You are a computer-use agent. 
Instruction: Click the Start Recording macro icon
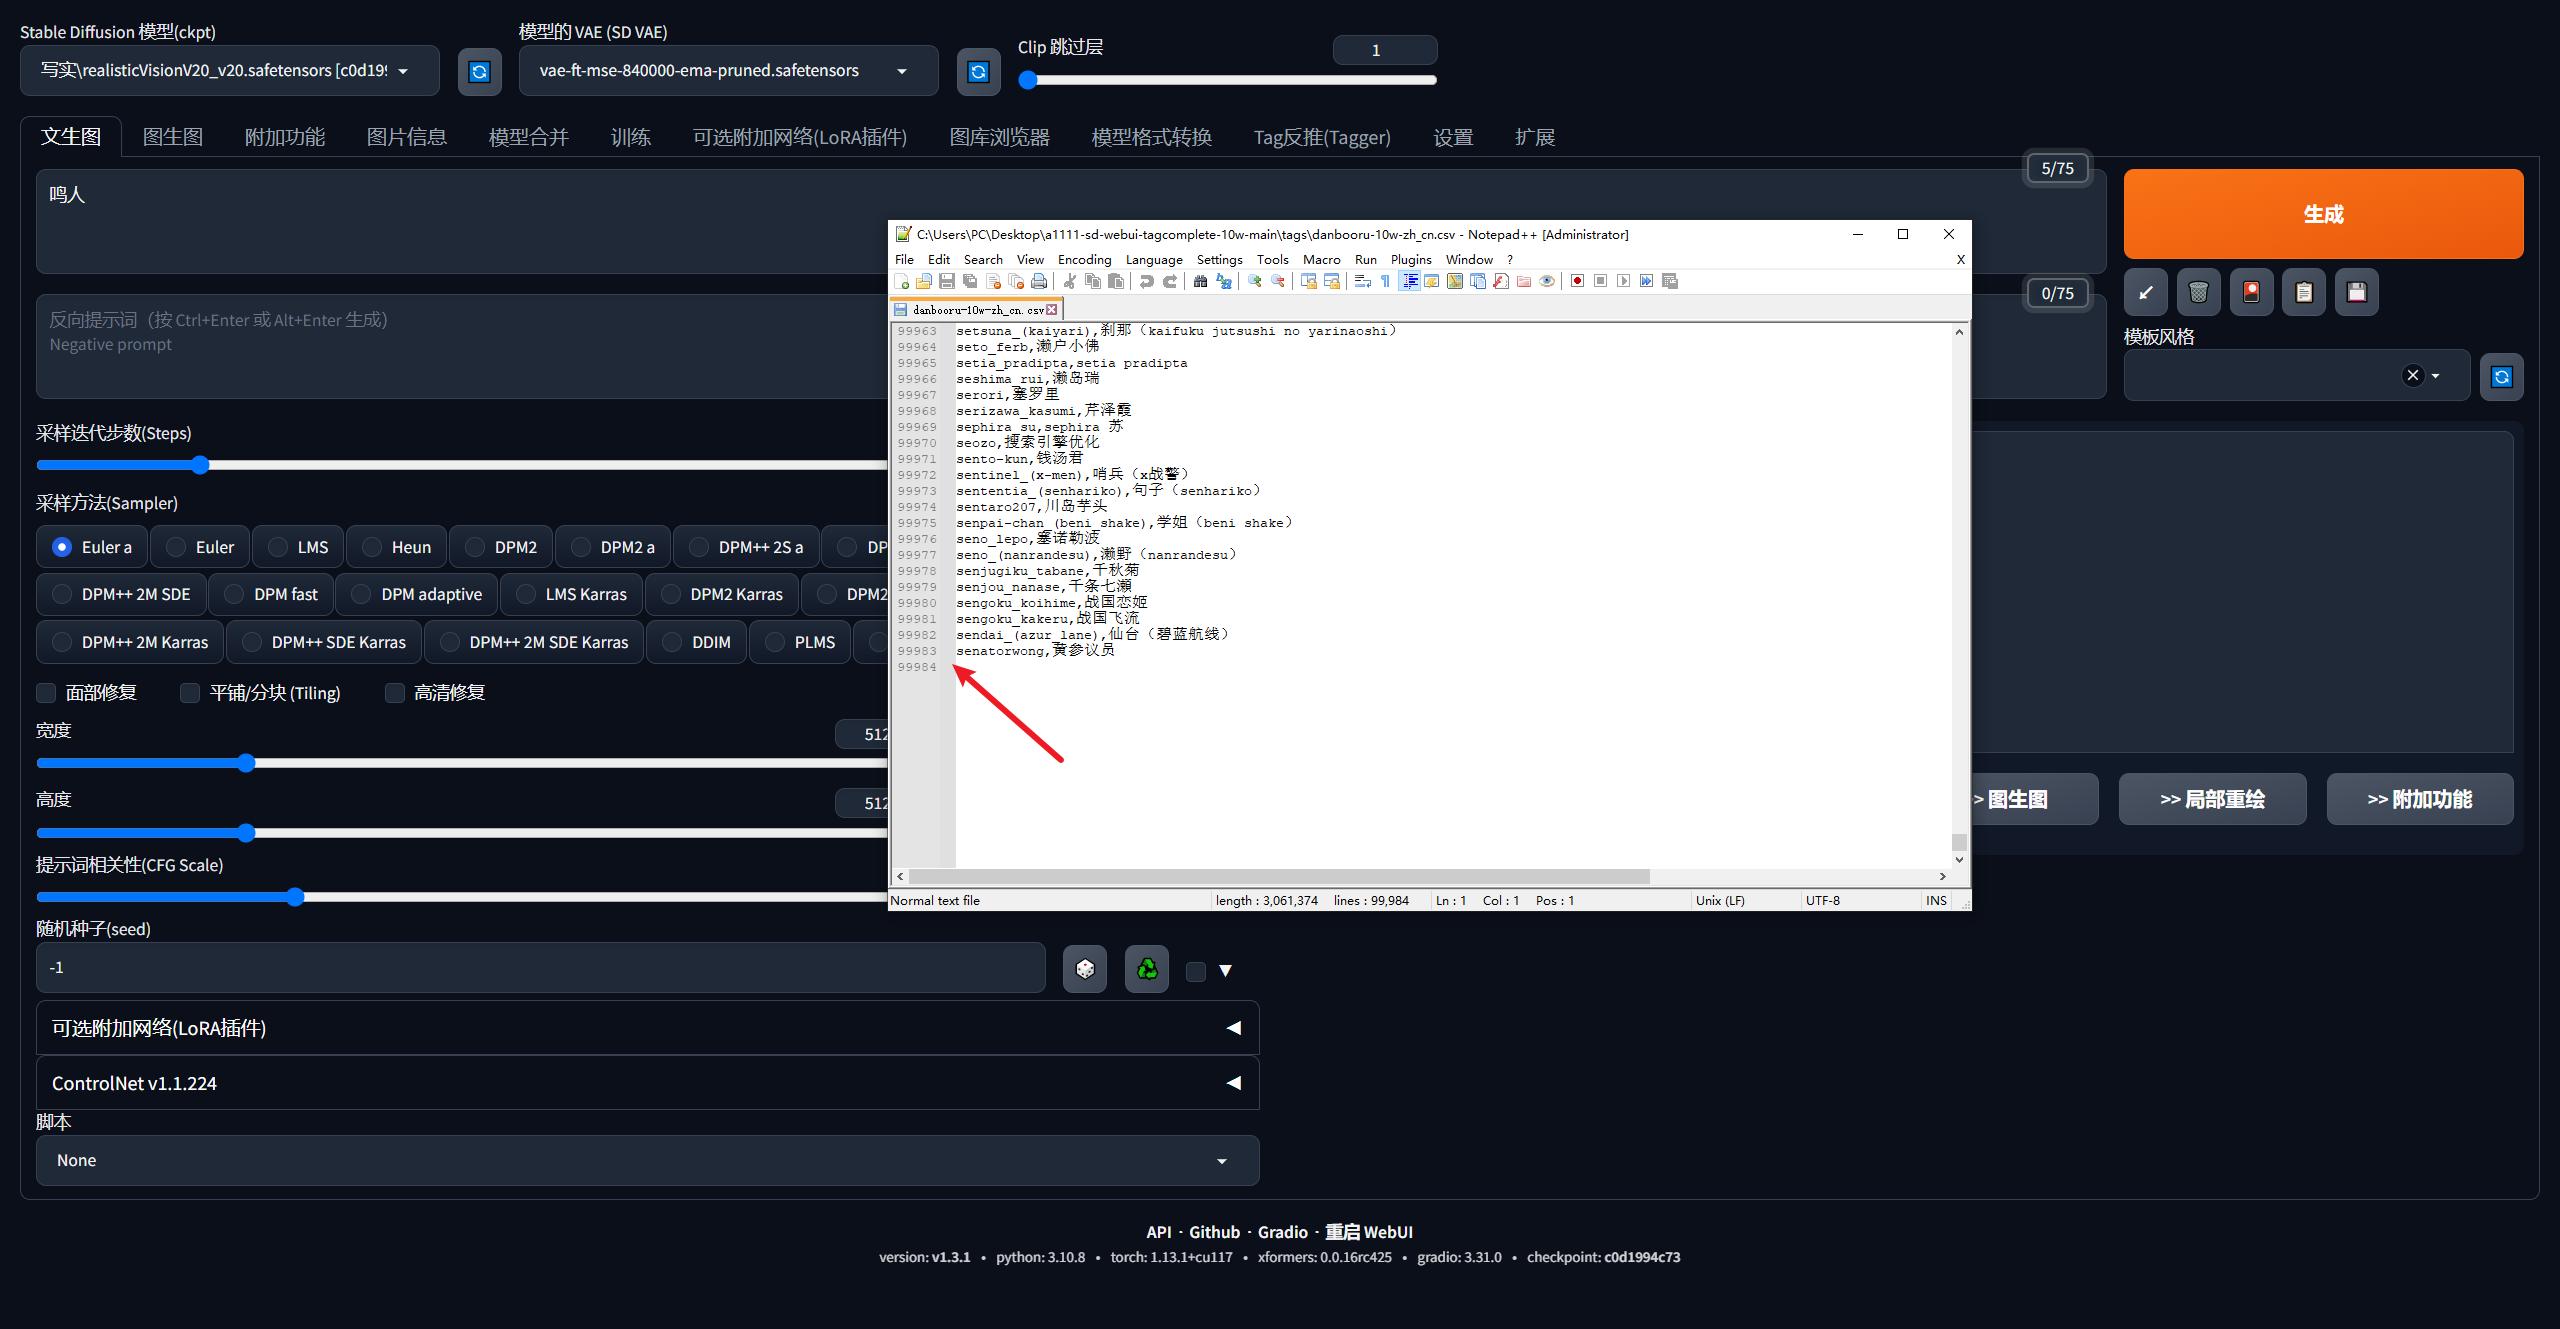[1577, 281]
